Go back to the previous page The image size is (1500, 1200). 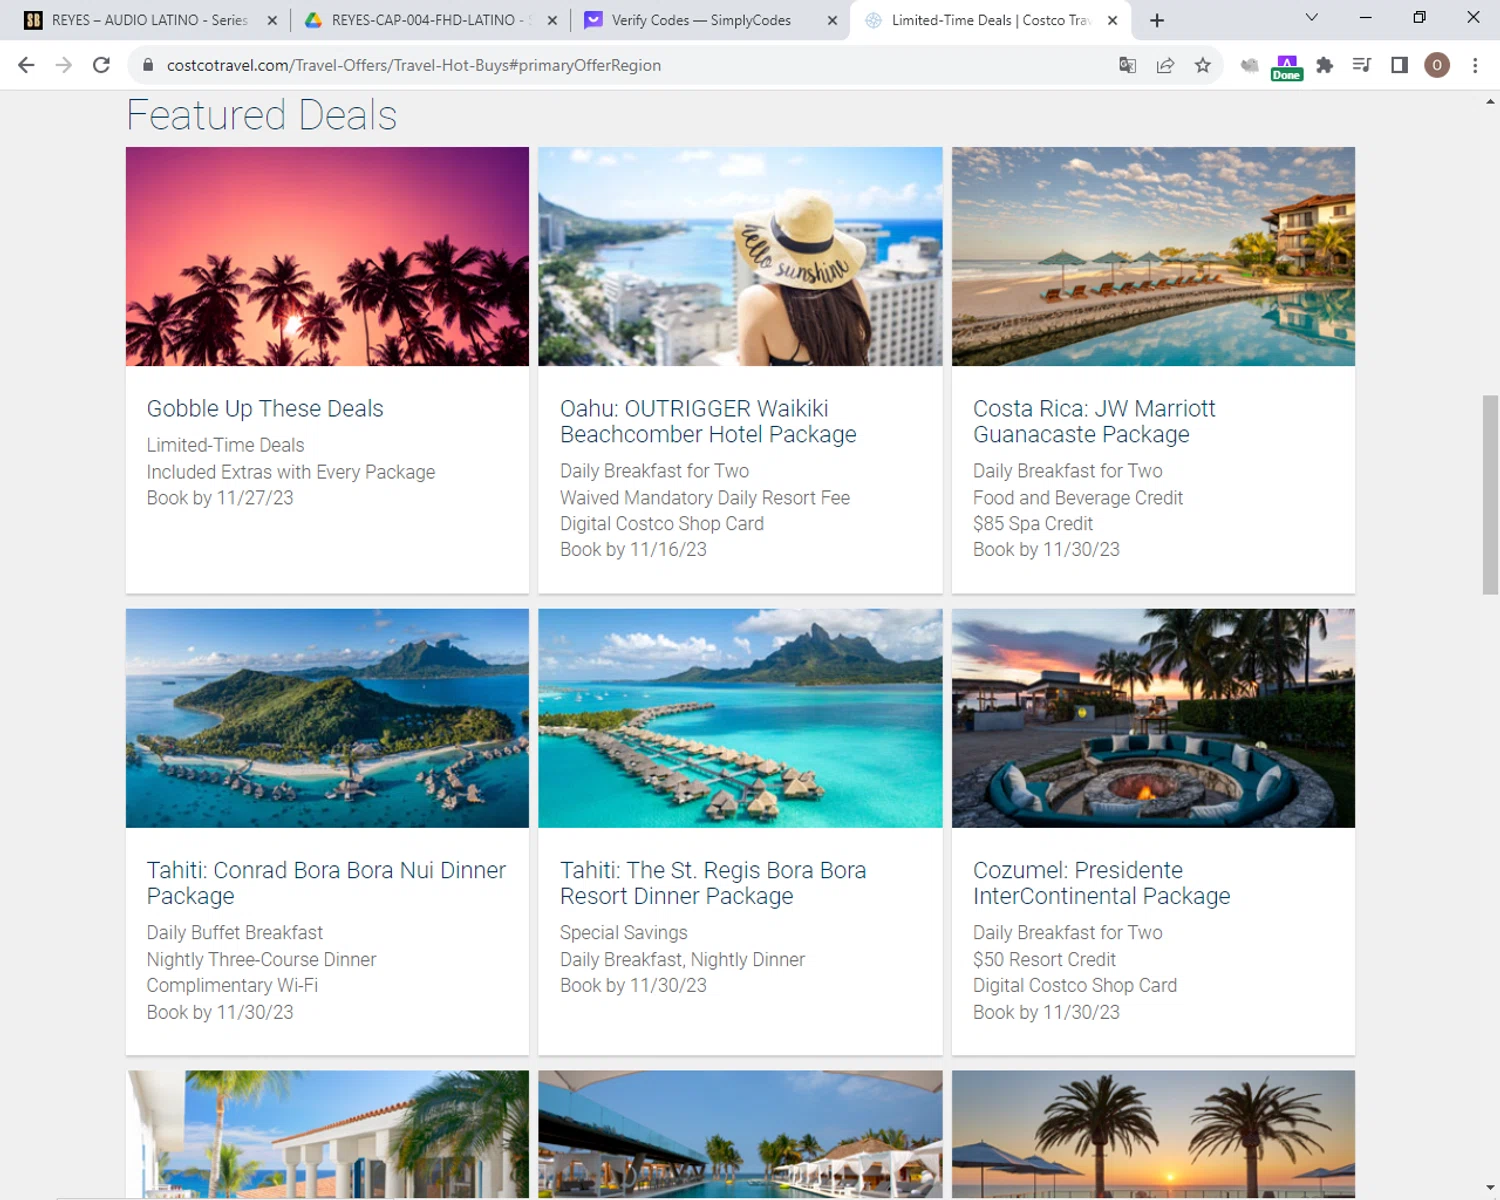[27, 65]
